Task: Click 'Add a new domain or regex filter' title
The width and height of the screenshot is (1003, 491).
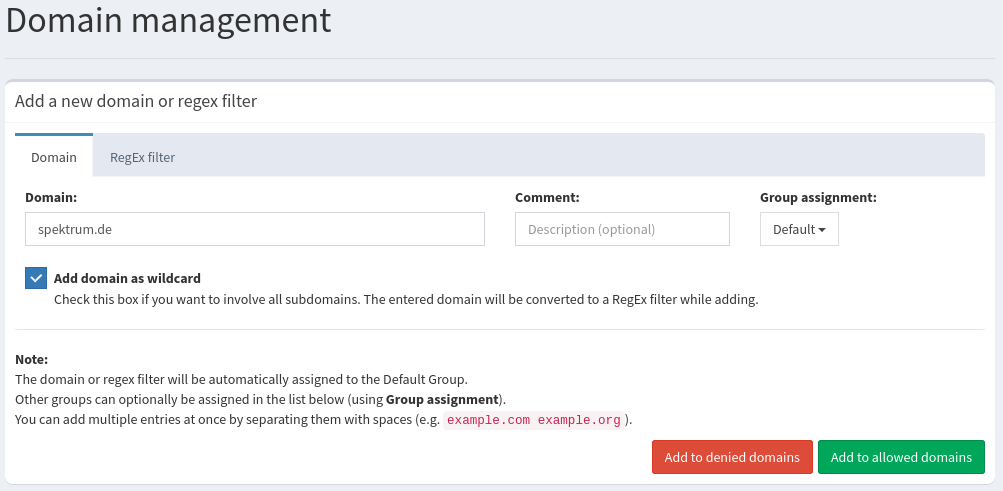Action: tap(136, 101)
